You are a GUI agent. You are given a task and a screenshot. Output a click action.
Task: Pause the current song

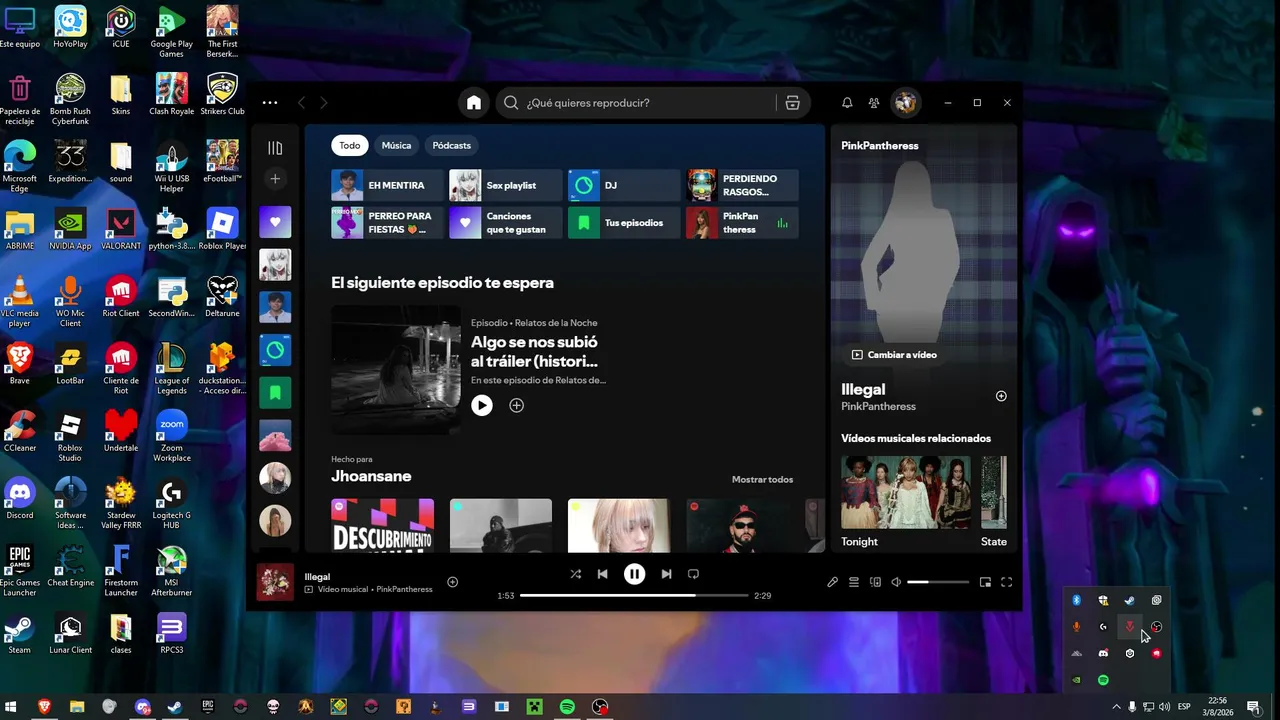pos(634,574)
